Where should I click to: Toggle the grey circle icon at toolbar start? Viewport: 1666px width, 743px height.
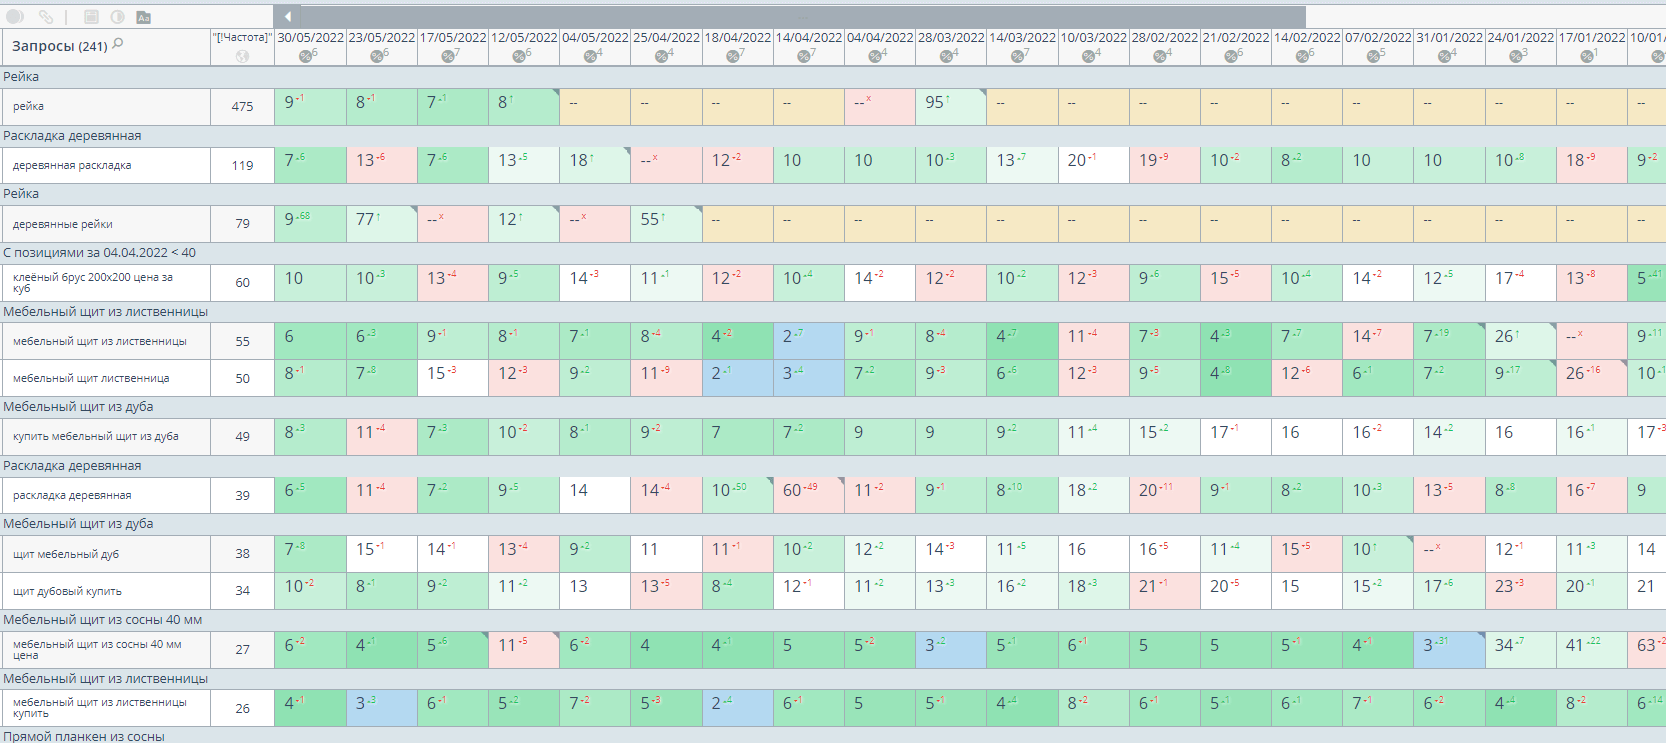pos(15,17)
